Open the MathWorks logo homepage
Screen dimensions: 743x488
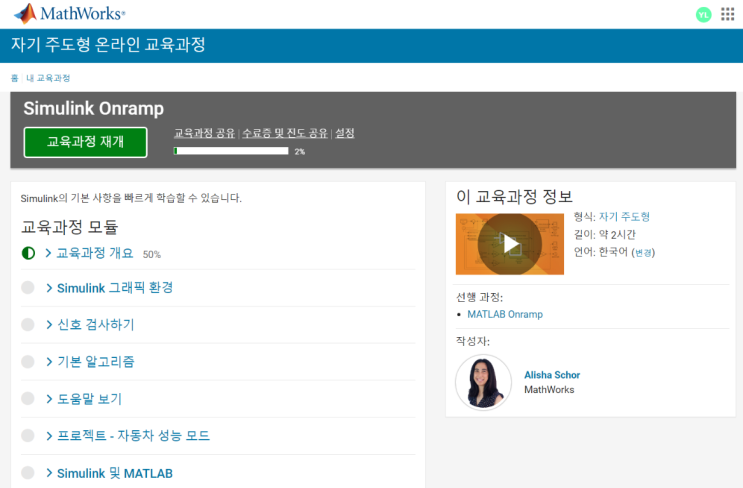(x=70, y=14)
